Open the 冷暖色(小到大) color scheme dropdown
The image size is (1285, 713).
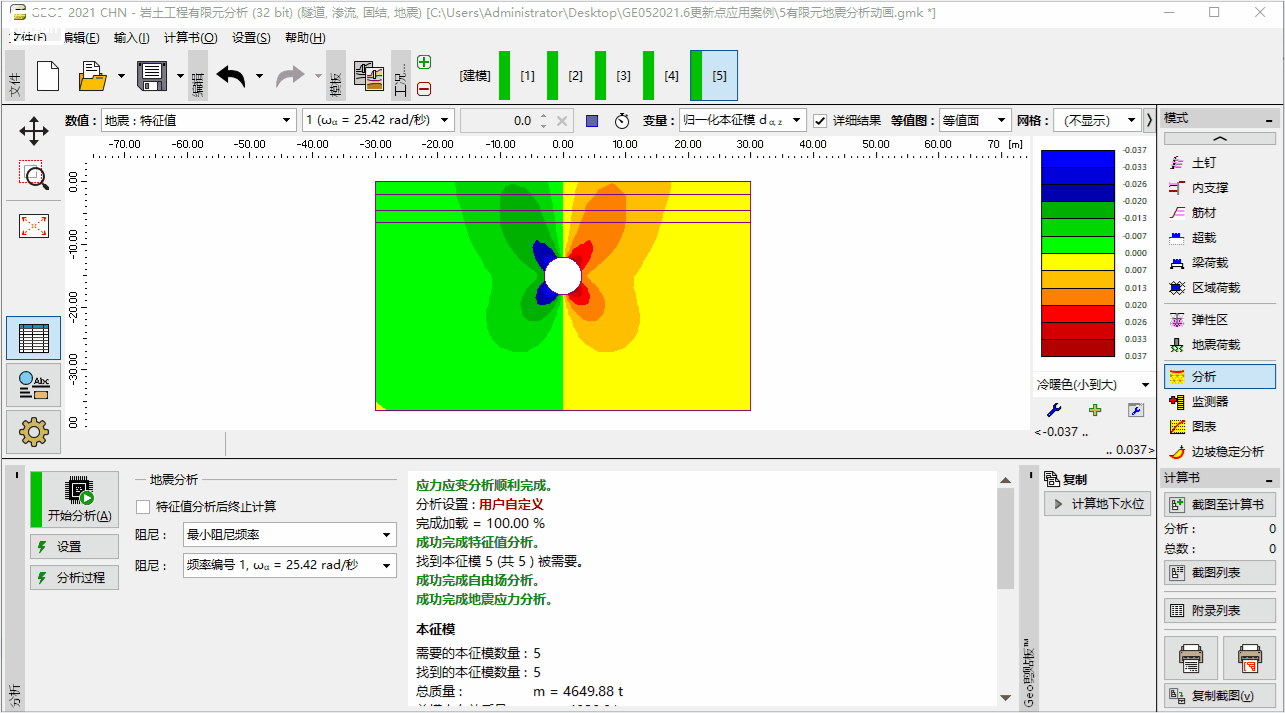click(x=1092, y=385)
